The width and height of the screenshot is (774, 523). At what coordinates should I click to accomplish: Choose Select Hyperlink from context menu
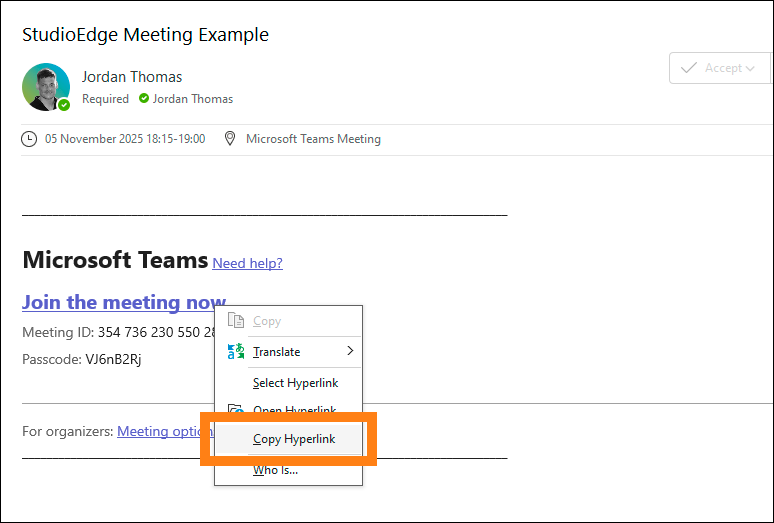pyautogui.click(x=288, y=383)
